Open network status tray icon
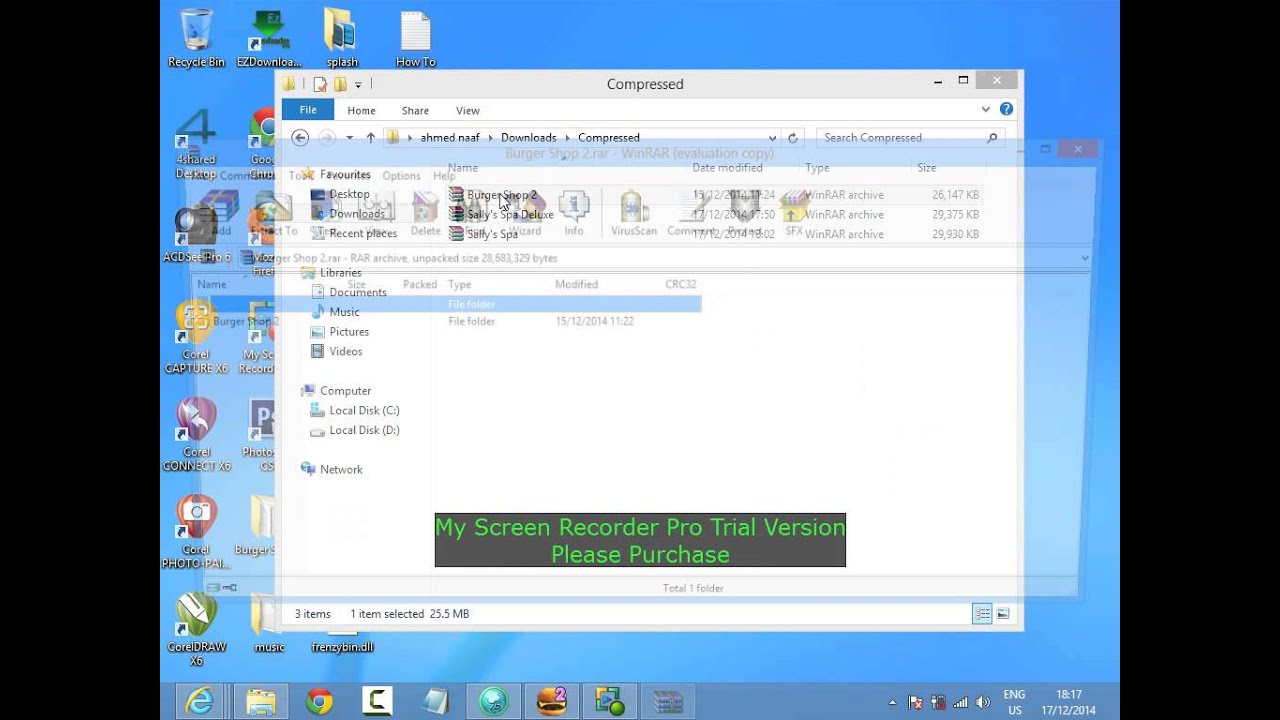This screenshot has height=720, width=1280. (x=960, y=703)
